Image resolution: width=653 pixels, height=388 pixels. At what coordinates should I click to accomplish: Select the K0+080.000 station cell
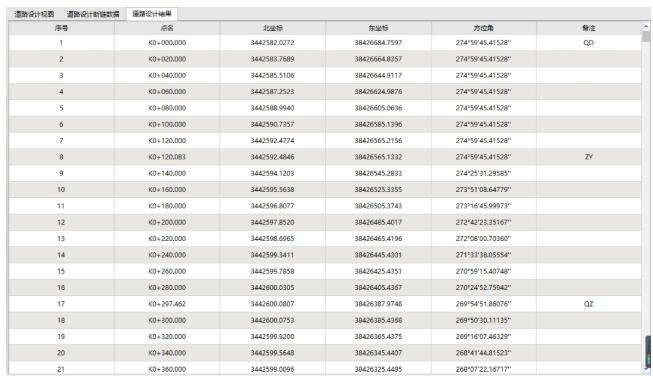(167, 108)
